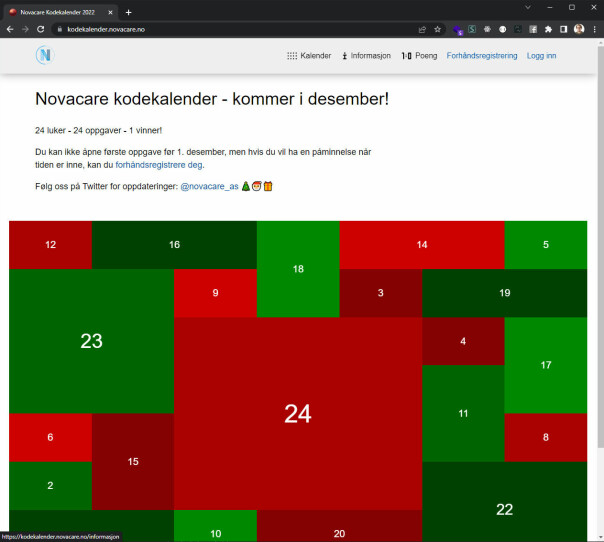This screenshot has height=542, width=604.
Task: Open calendar door 12
Action: (50, 245)
